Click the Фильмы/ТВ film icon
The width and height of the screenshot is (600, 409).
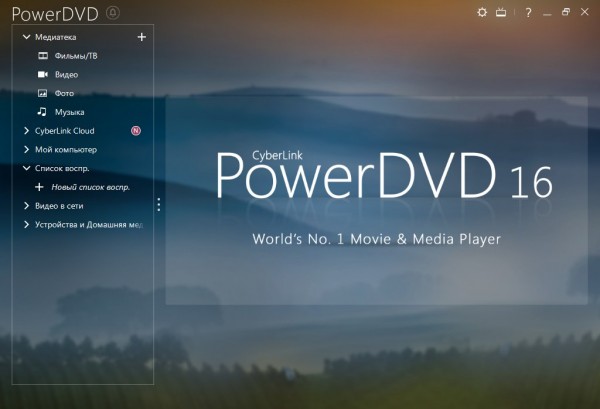coord(43,56)
